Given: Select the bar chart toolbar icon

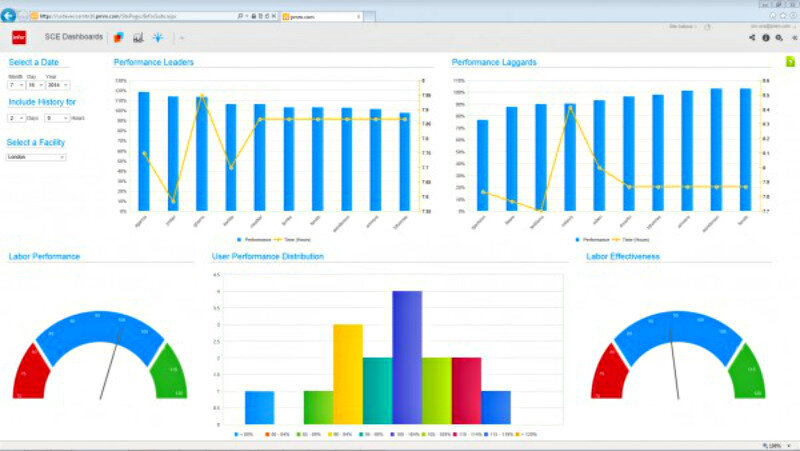Looking at the screenshot, I should point(138,38).
